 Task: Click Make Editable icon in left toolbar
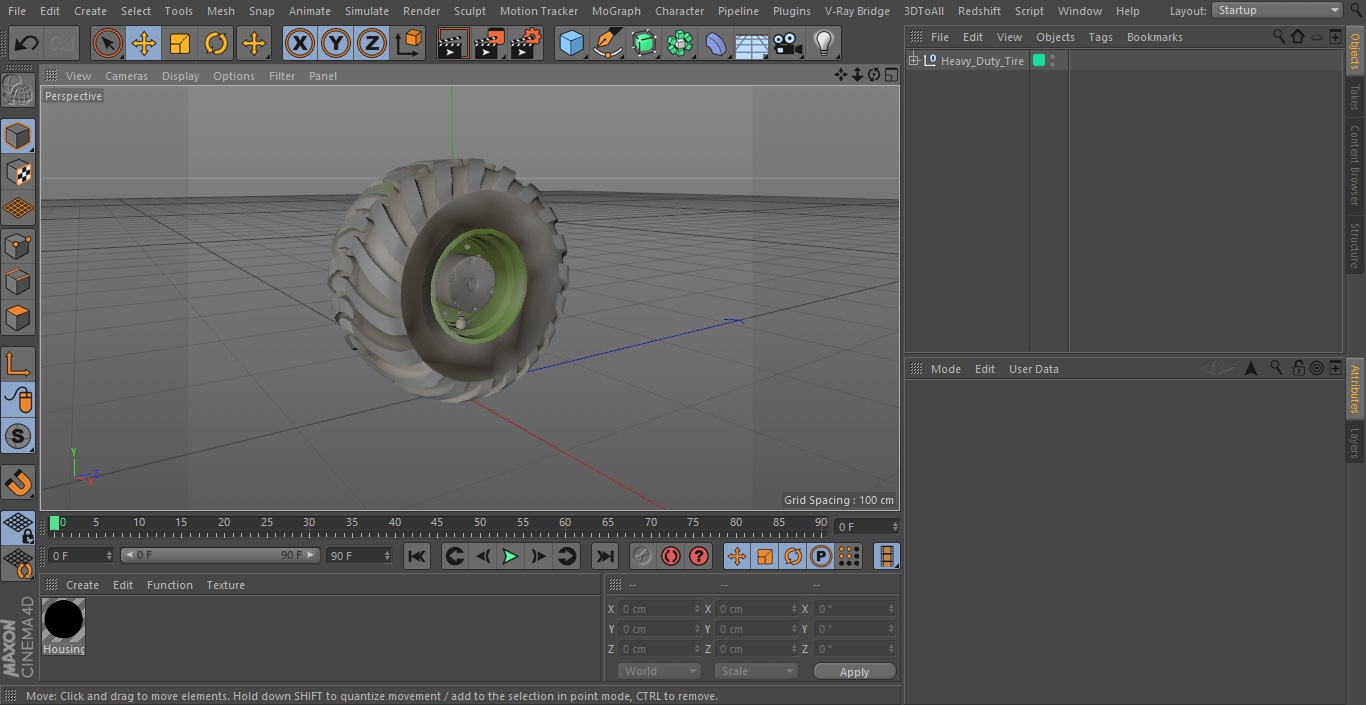18,91
